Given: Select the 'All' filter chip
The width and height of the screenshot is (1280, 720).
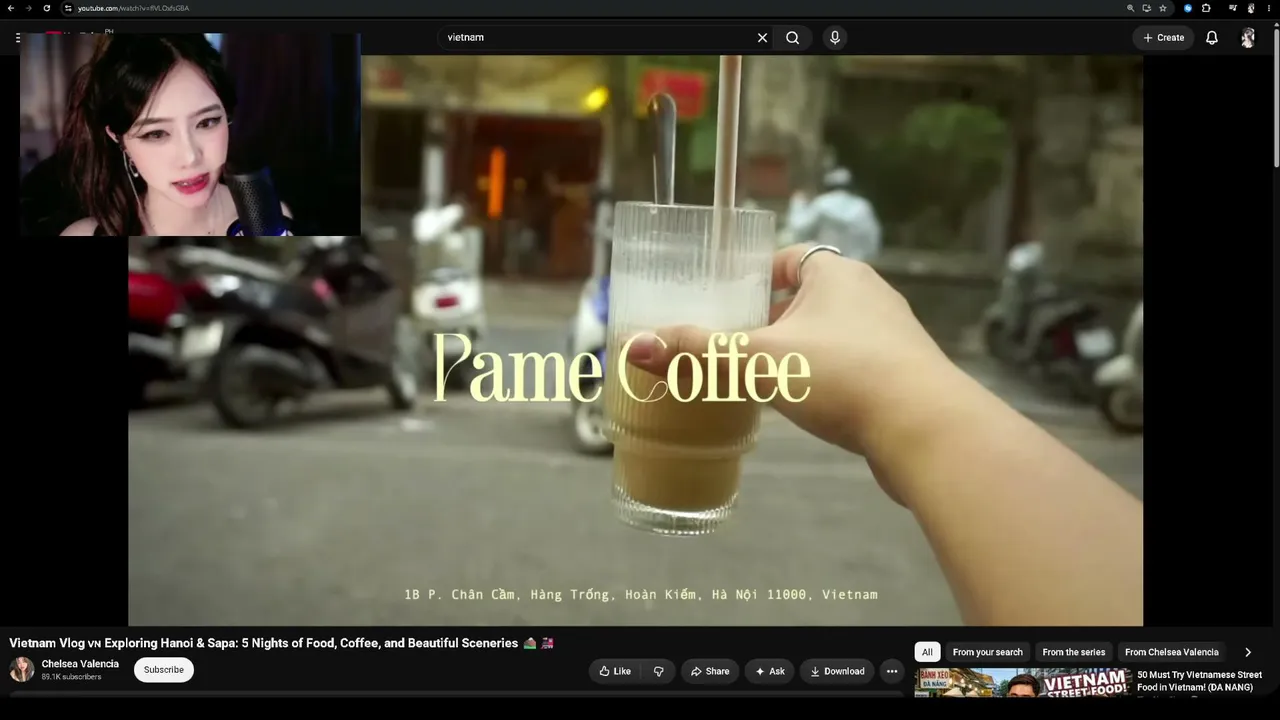Looking at the screenshot, I should click(x=927, y=652).
